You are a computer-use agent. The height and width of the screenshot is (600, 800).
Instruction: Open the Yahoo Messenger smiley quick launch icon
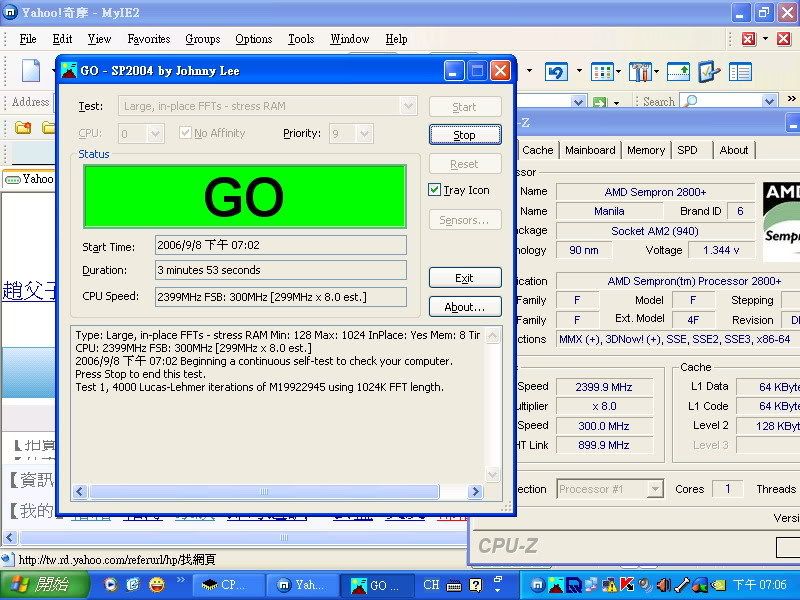tap(157, 584)
